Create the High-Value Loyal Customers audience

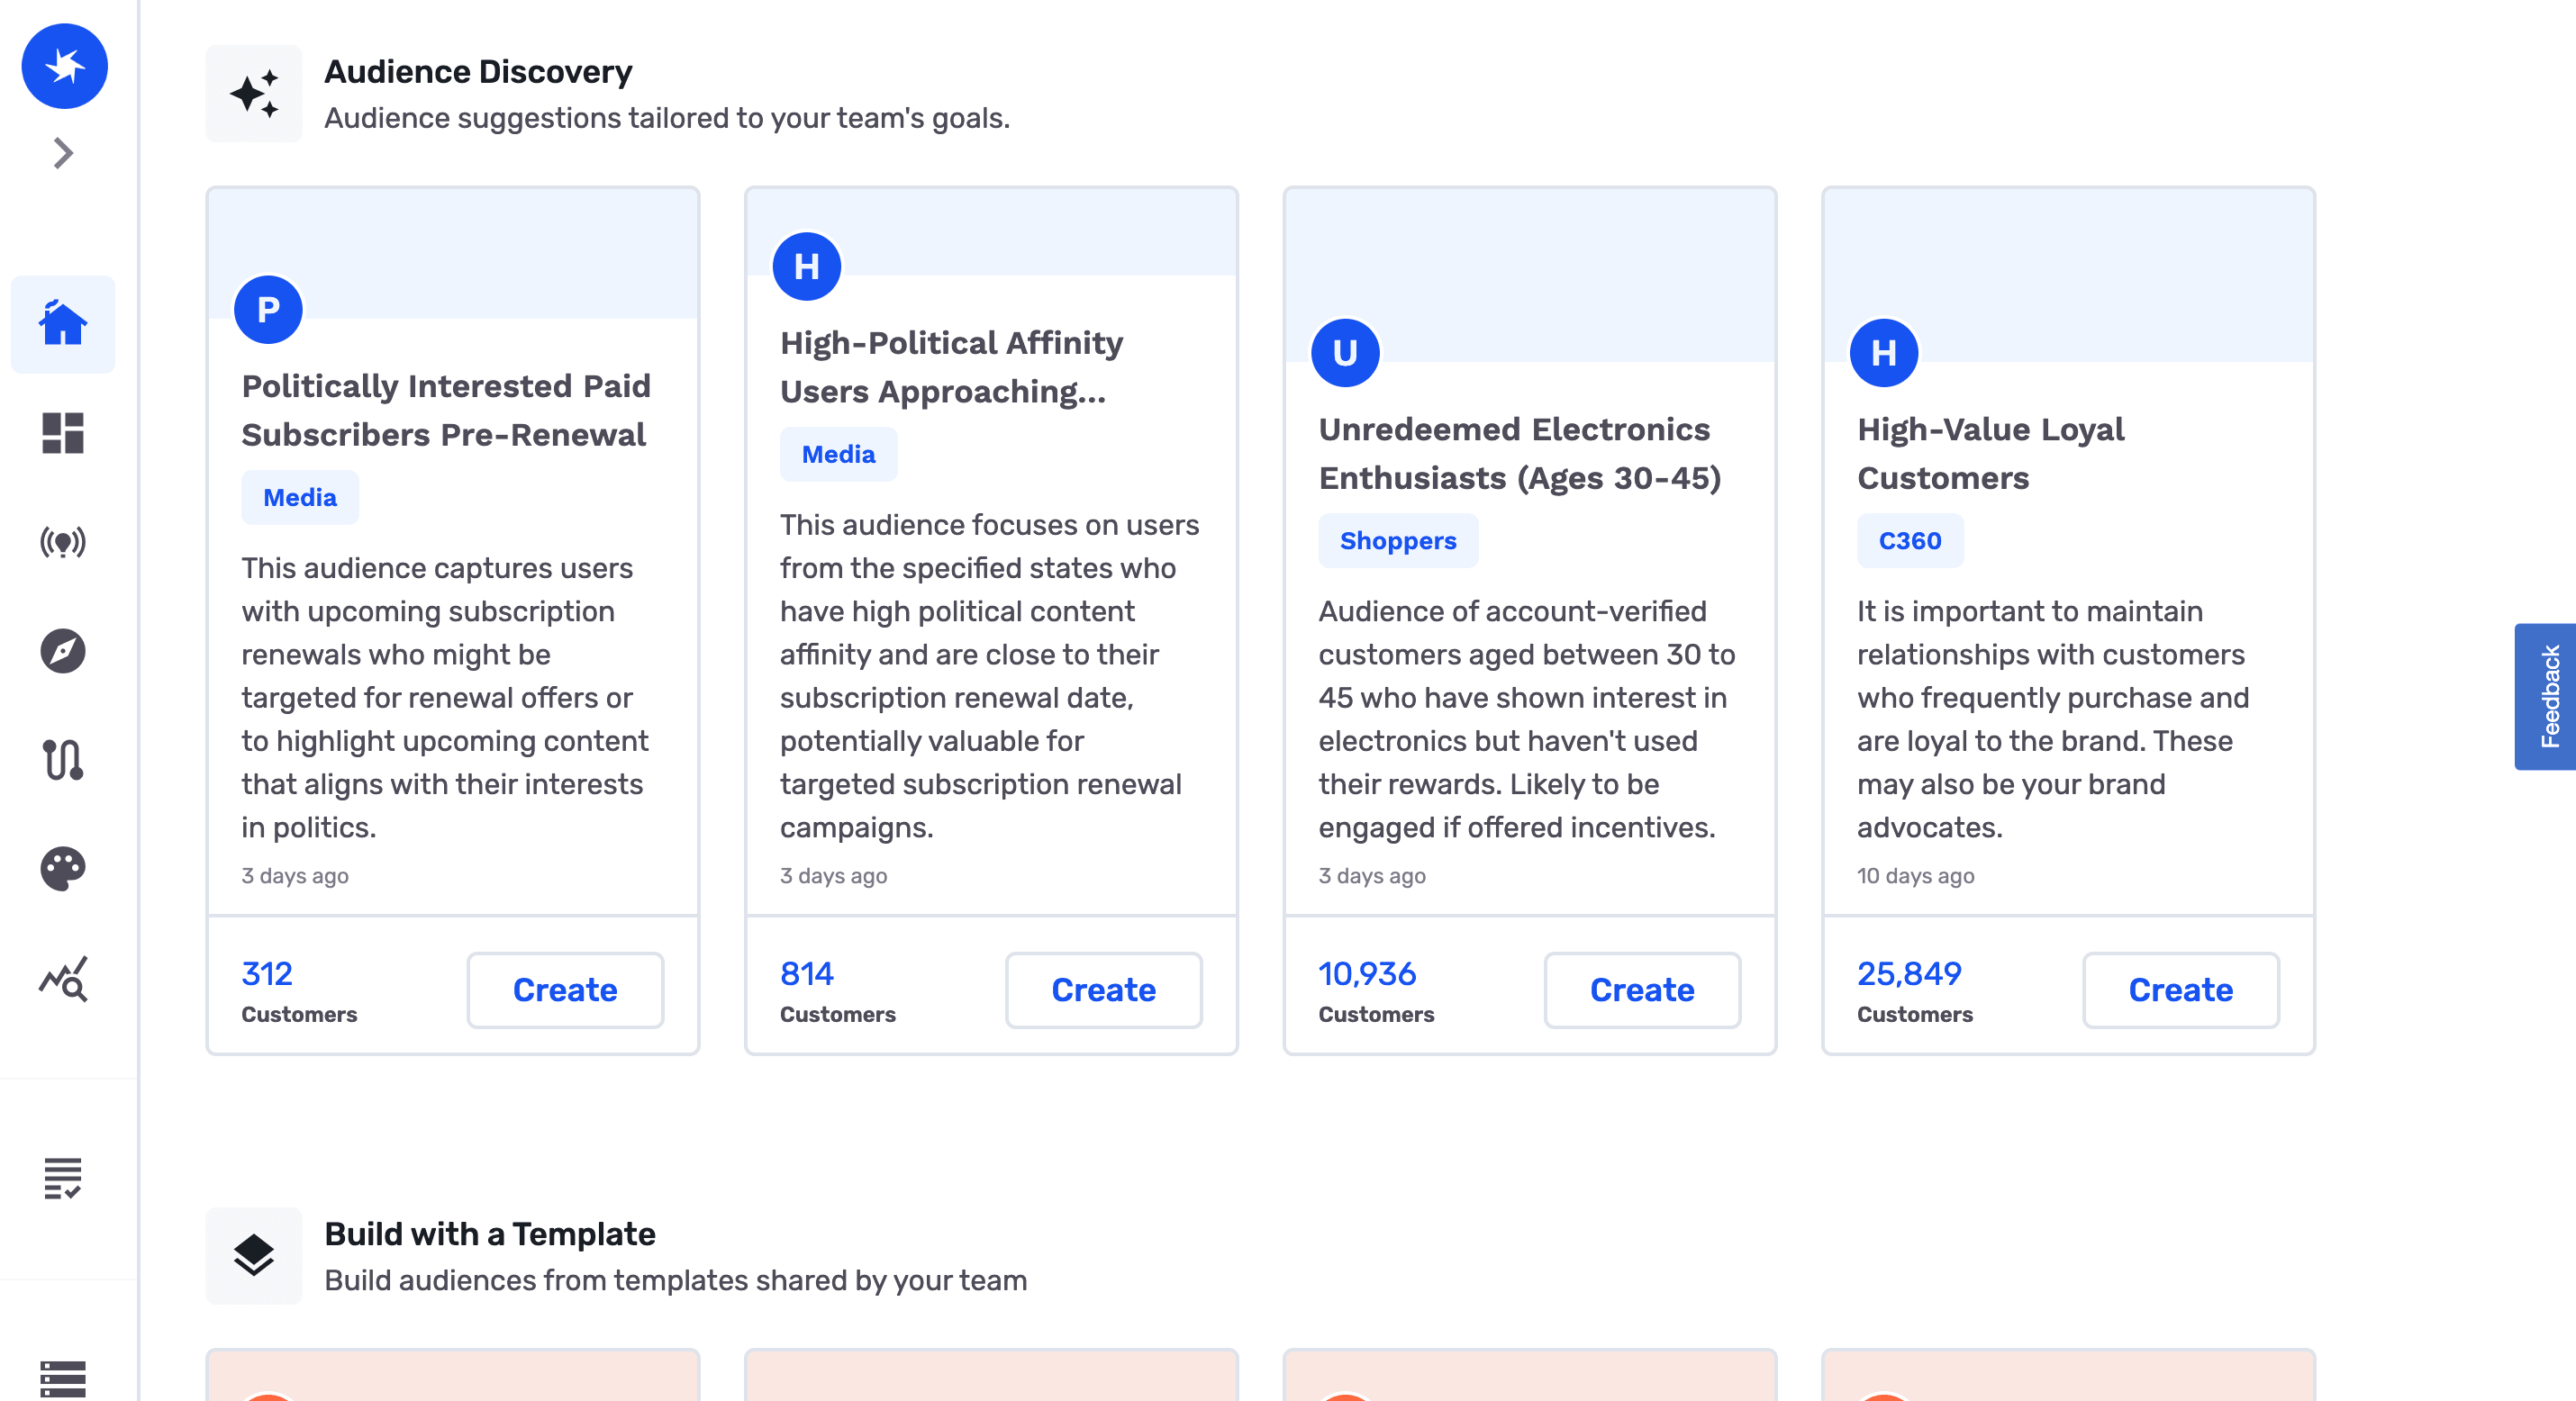pyautogui.click(x=2180, y=990)
